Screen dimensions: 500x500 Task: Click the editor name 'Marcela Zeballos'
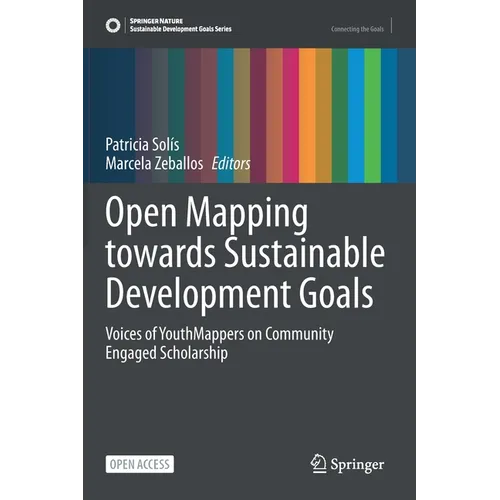[154, 163]
